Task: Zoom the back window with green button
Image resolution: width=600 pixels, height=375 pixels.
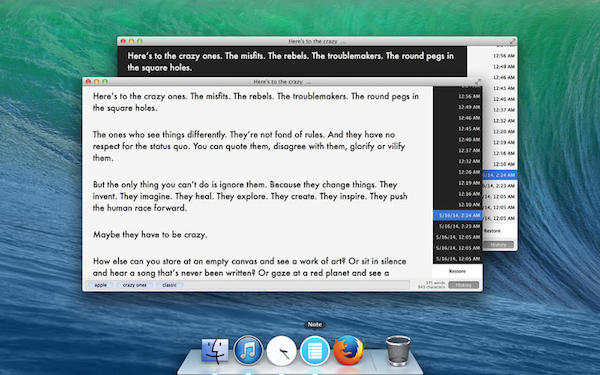Action: (140, 41)
